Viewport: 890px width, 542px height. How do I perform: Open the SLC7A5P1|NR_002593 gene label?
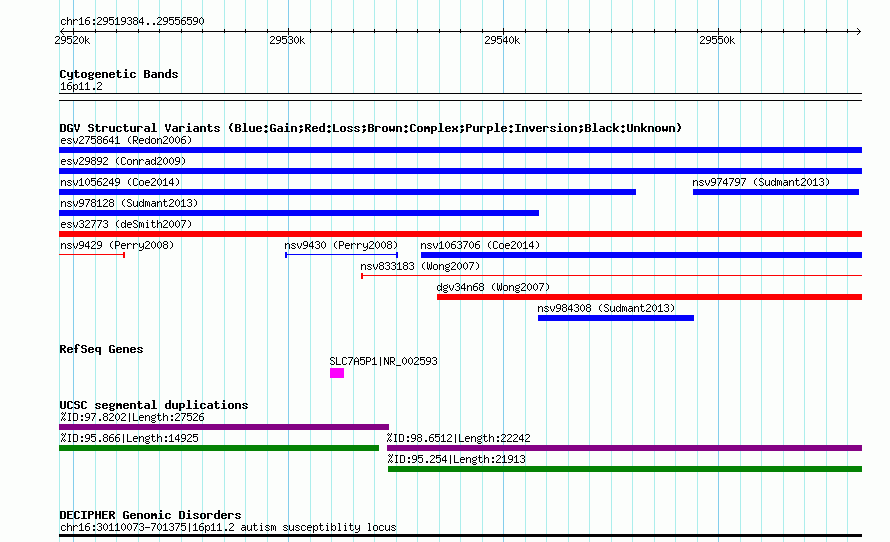click(384, 361)
